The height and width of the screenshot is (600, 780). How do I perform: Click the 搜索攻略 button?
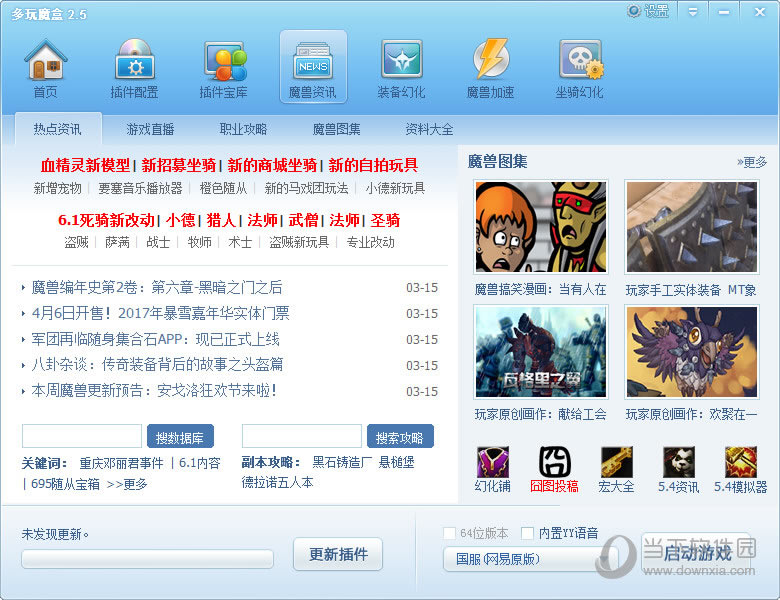tap(400, 436)
